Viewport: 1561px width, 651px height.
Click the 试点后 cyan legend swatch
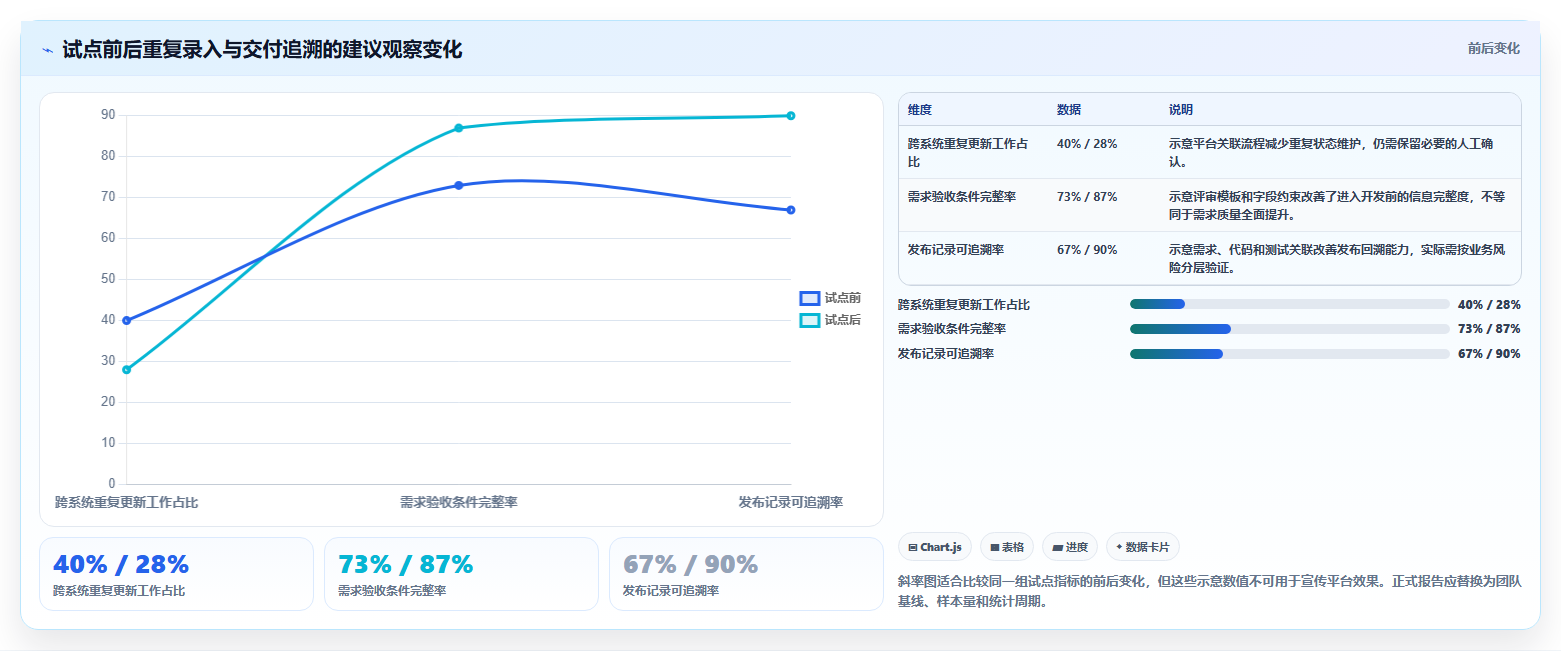point(810,320)
